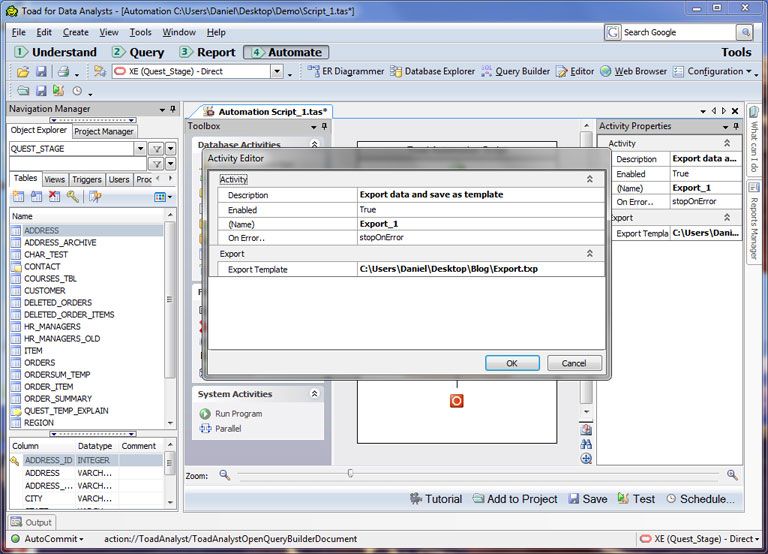
Task: Go to the Understand step
Action: coord(55,52)
